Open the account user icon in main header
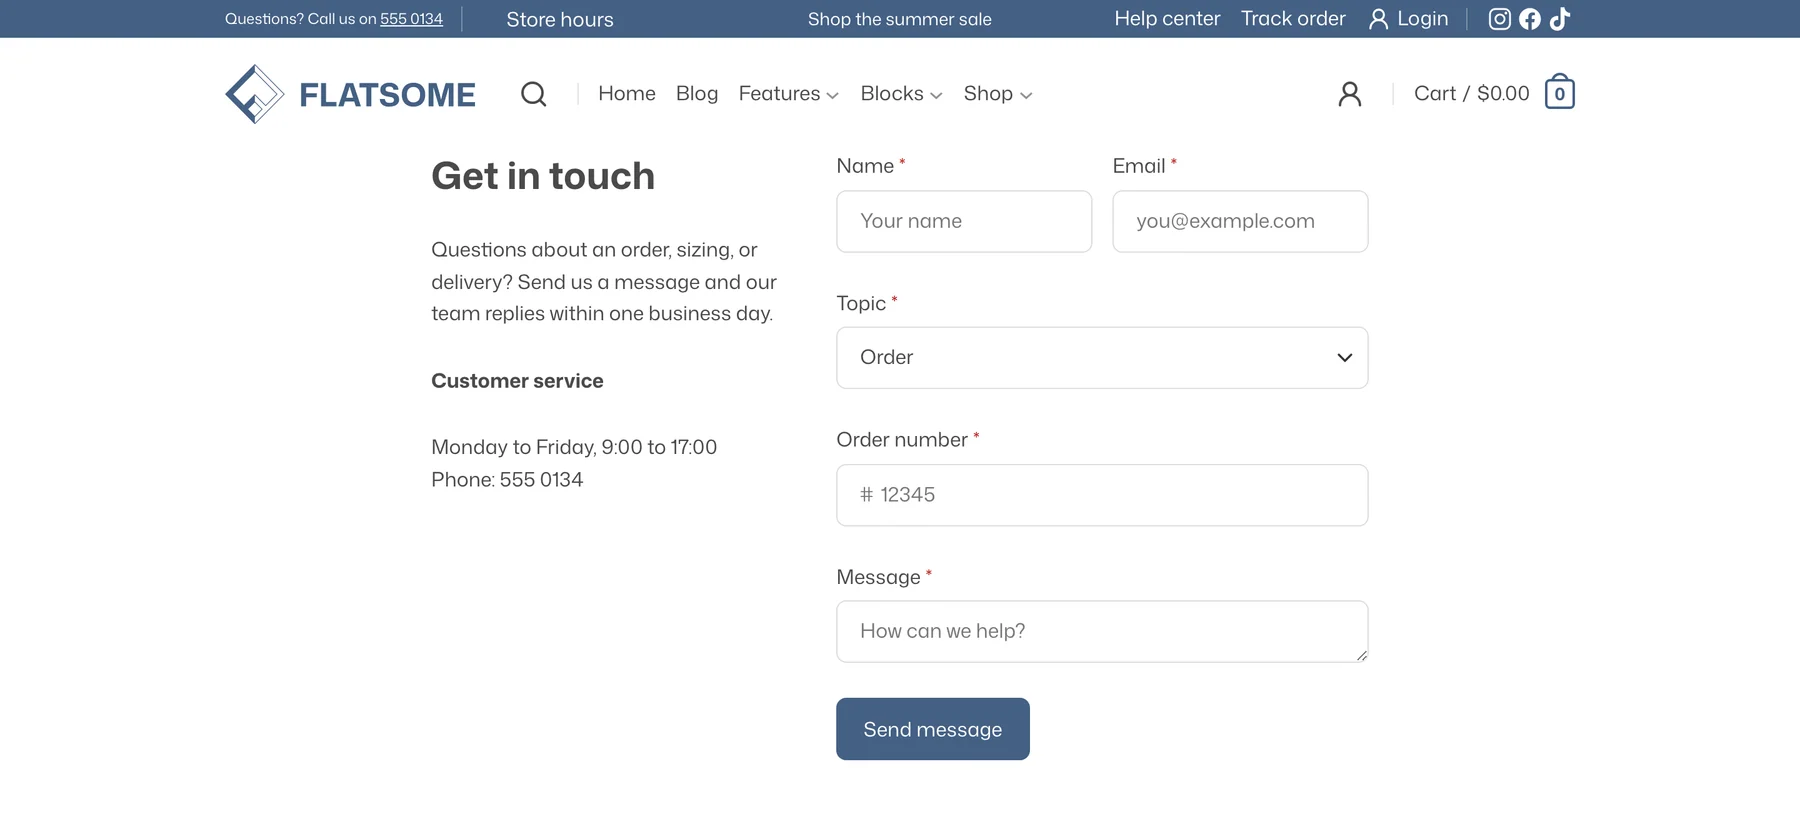Viewport: 1800px width, 838px height. coord(1350,94)
